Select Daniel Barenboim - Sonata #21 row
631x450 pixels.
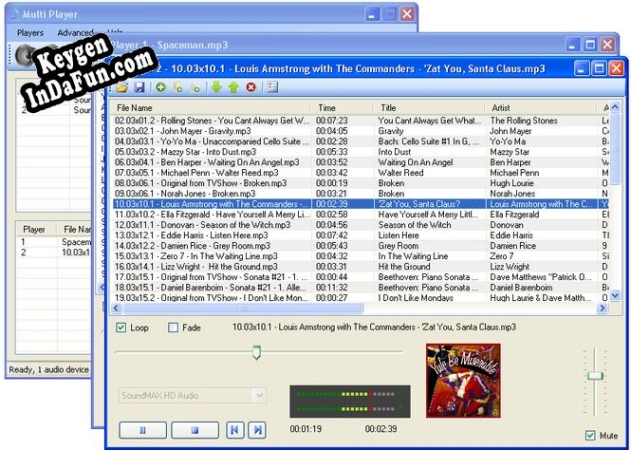(359, 288)
